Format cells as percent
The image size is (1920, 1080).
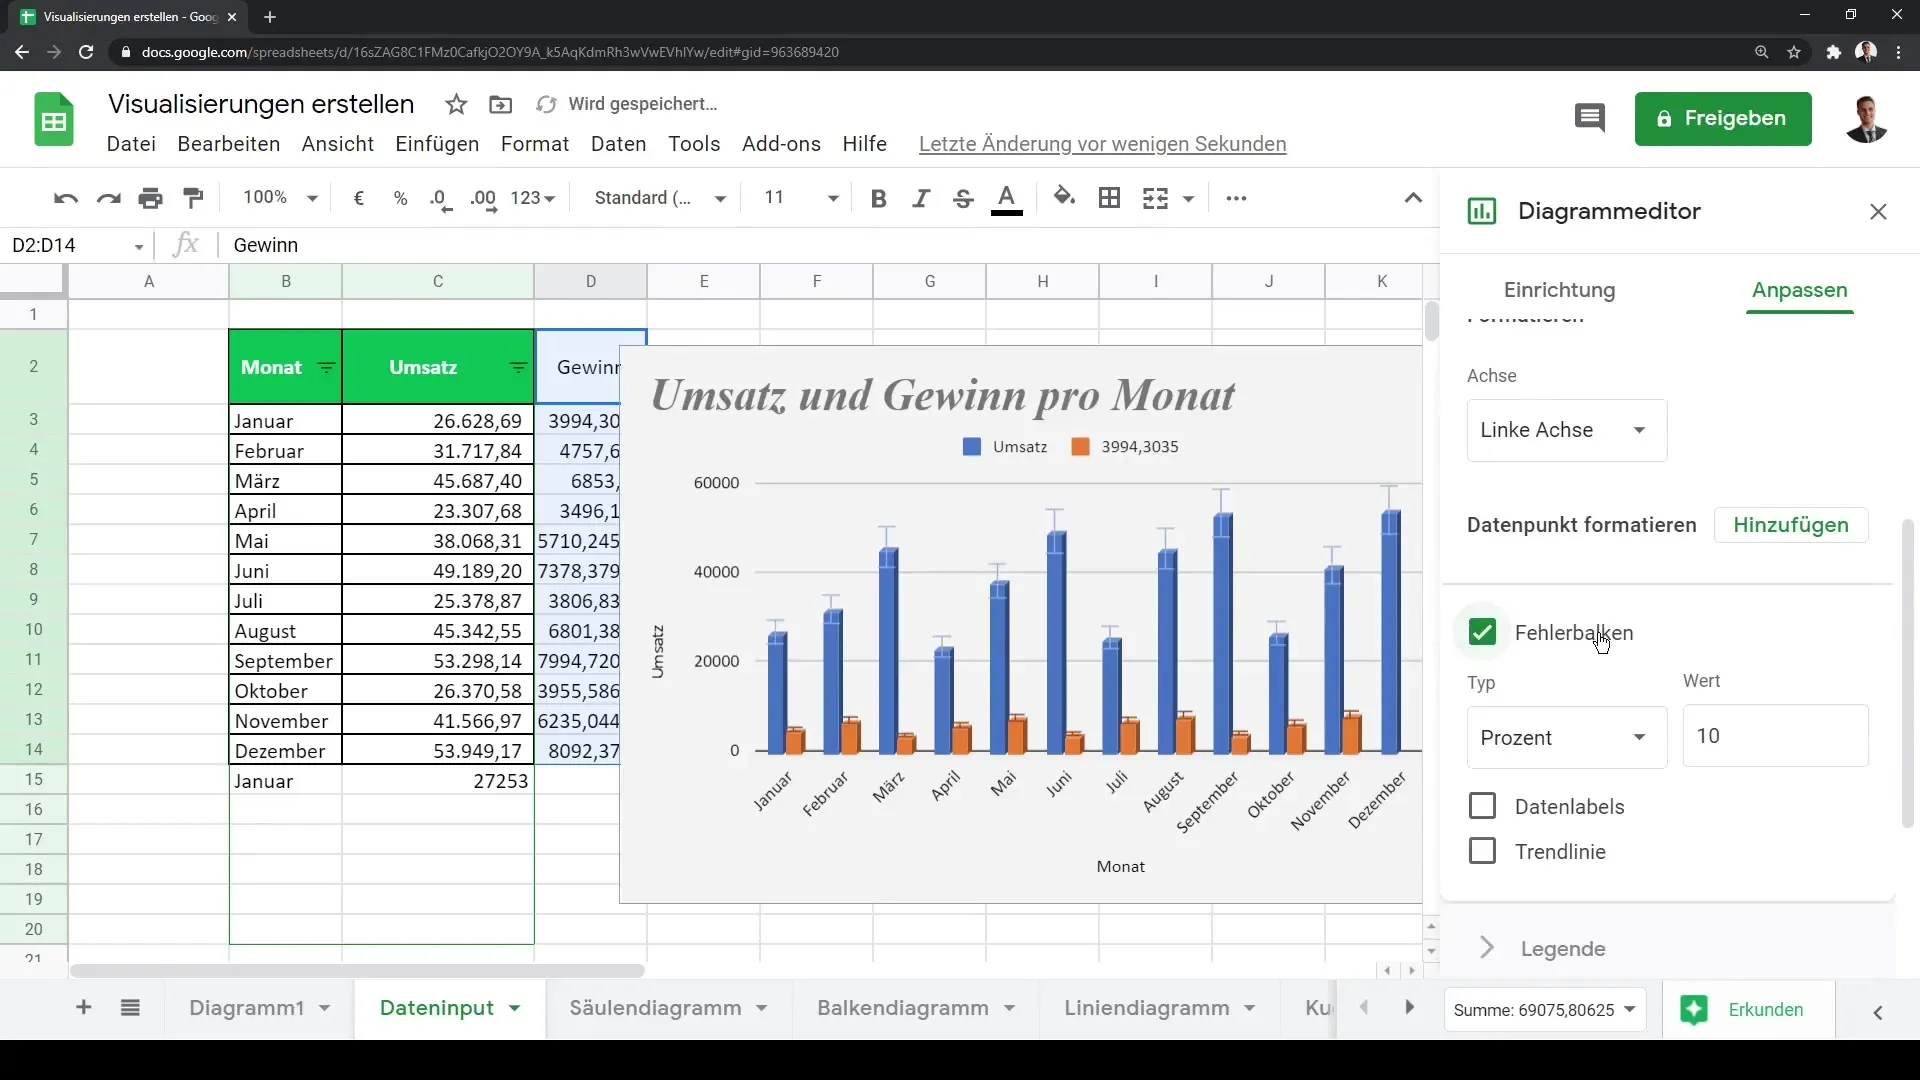point(401,198)
